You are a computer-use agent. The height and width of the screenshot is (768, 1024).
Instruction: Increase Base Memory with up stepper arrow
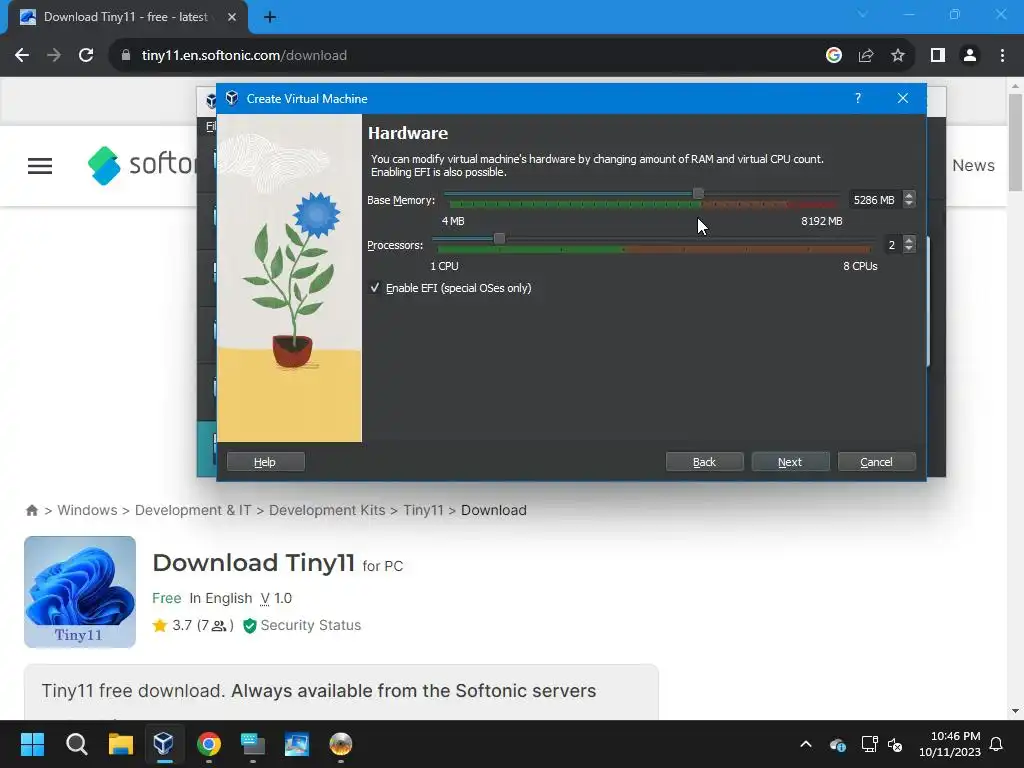pyautogui.click(x=908, y=195)
